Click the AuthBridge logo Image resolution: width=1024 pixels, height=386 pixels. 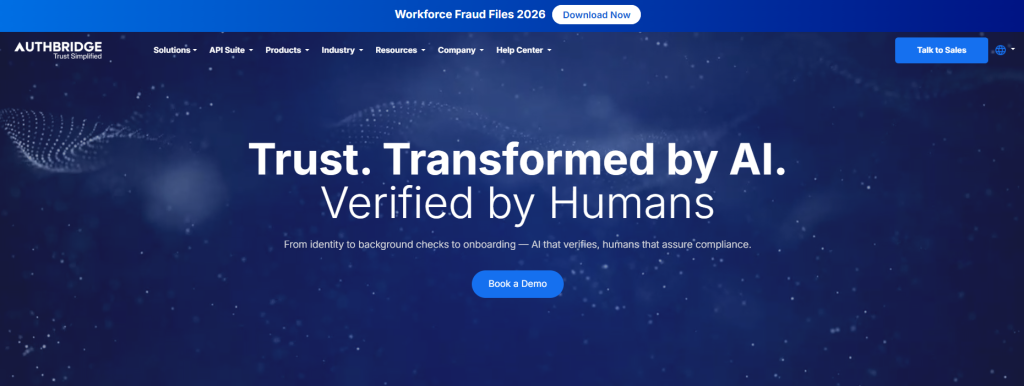[x=58, y=51]
